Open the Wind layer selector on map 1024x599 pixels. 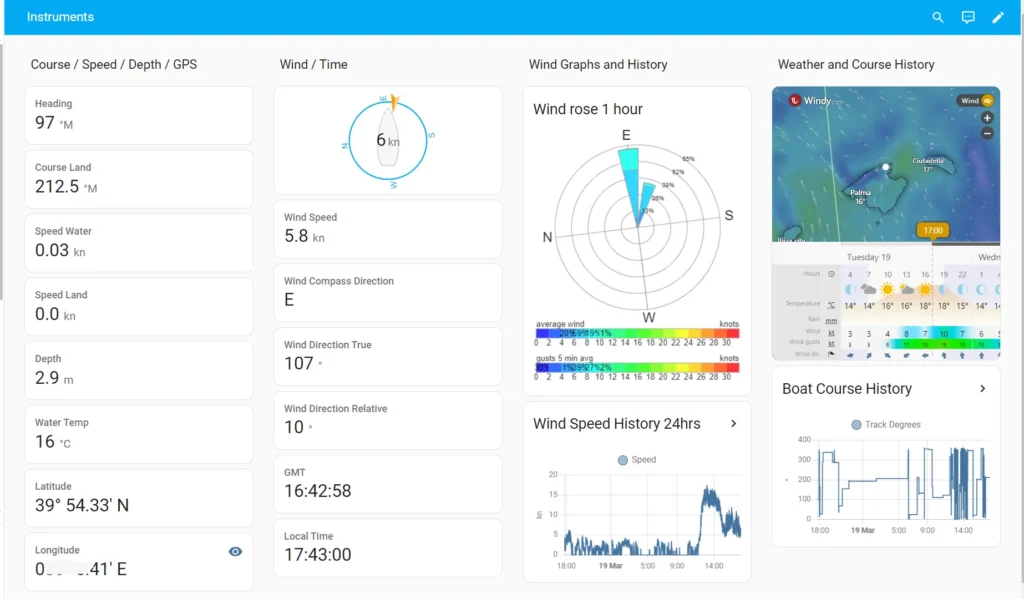tap(976, 101)
